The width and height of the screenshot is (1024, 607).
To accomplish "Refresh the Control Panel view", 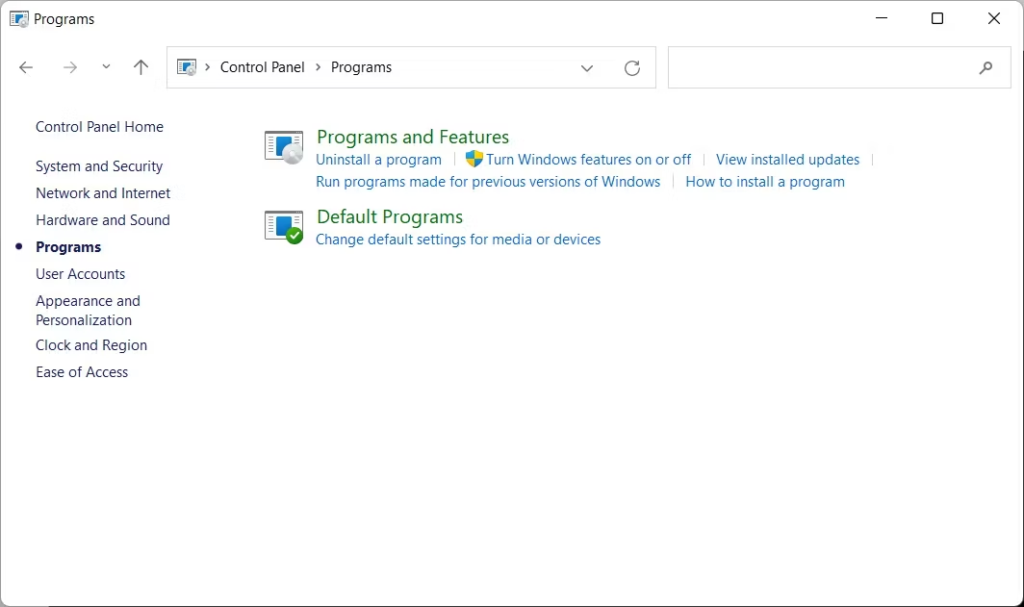I will pyautogui.click(x=632, y=68).
